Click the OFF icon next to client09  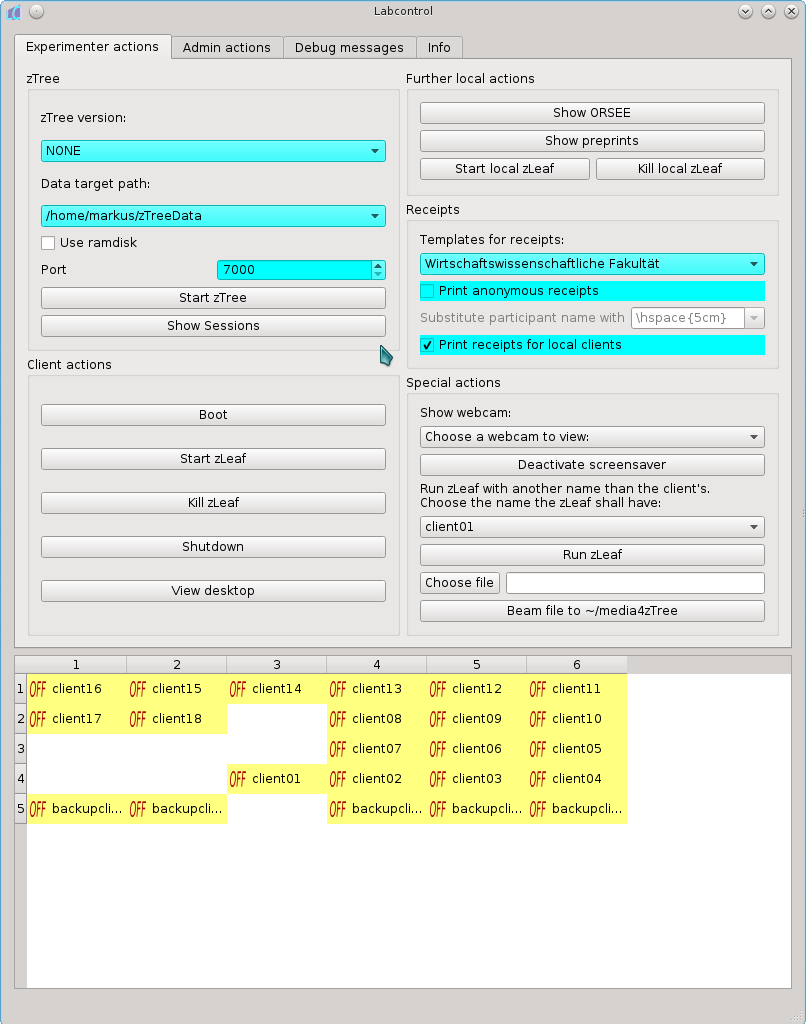tap(438, 719)
